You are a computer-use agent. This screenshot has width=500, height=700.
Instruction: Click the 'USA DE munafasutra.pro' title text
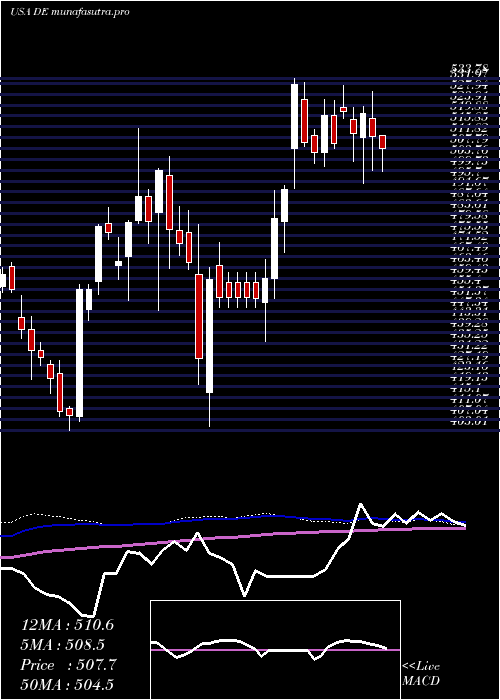click(x=70, y=12)
